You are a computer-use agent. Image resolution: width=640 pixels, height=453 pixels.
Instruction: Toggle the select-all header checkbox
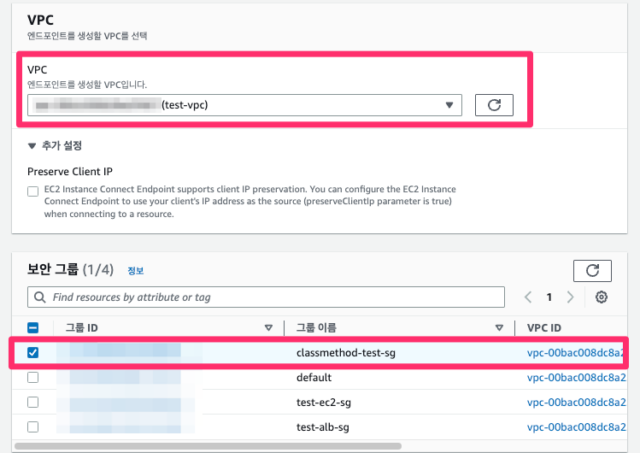pos(33,328)
